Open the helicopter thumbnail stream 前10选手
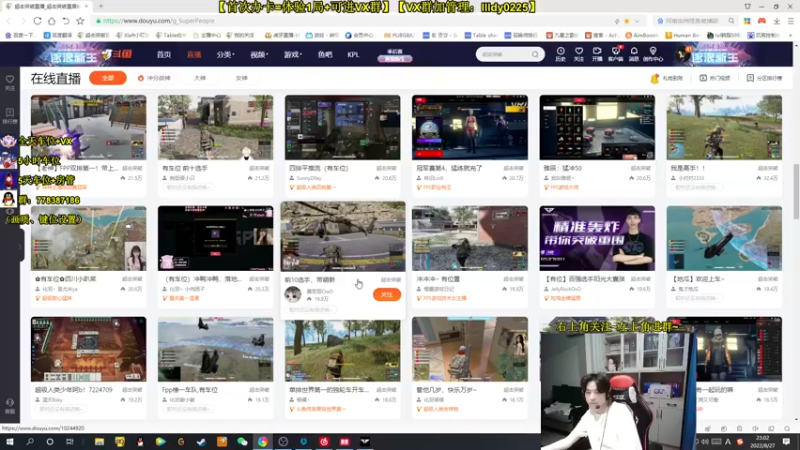 click(343, 236)
